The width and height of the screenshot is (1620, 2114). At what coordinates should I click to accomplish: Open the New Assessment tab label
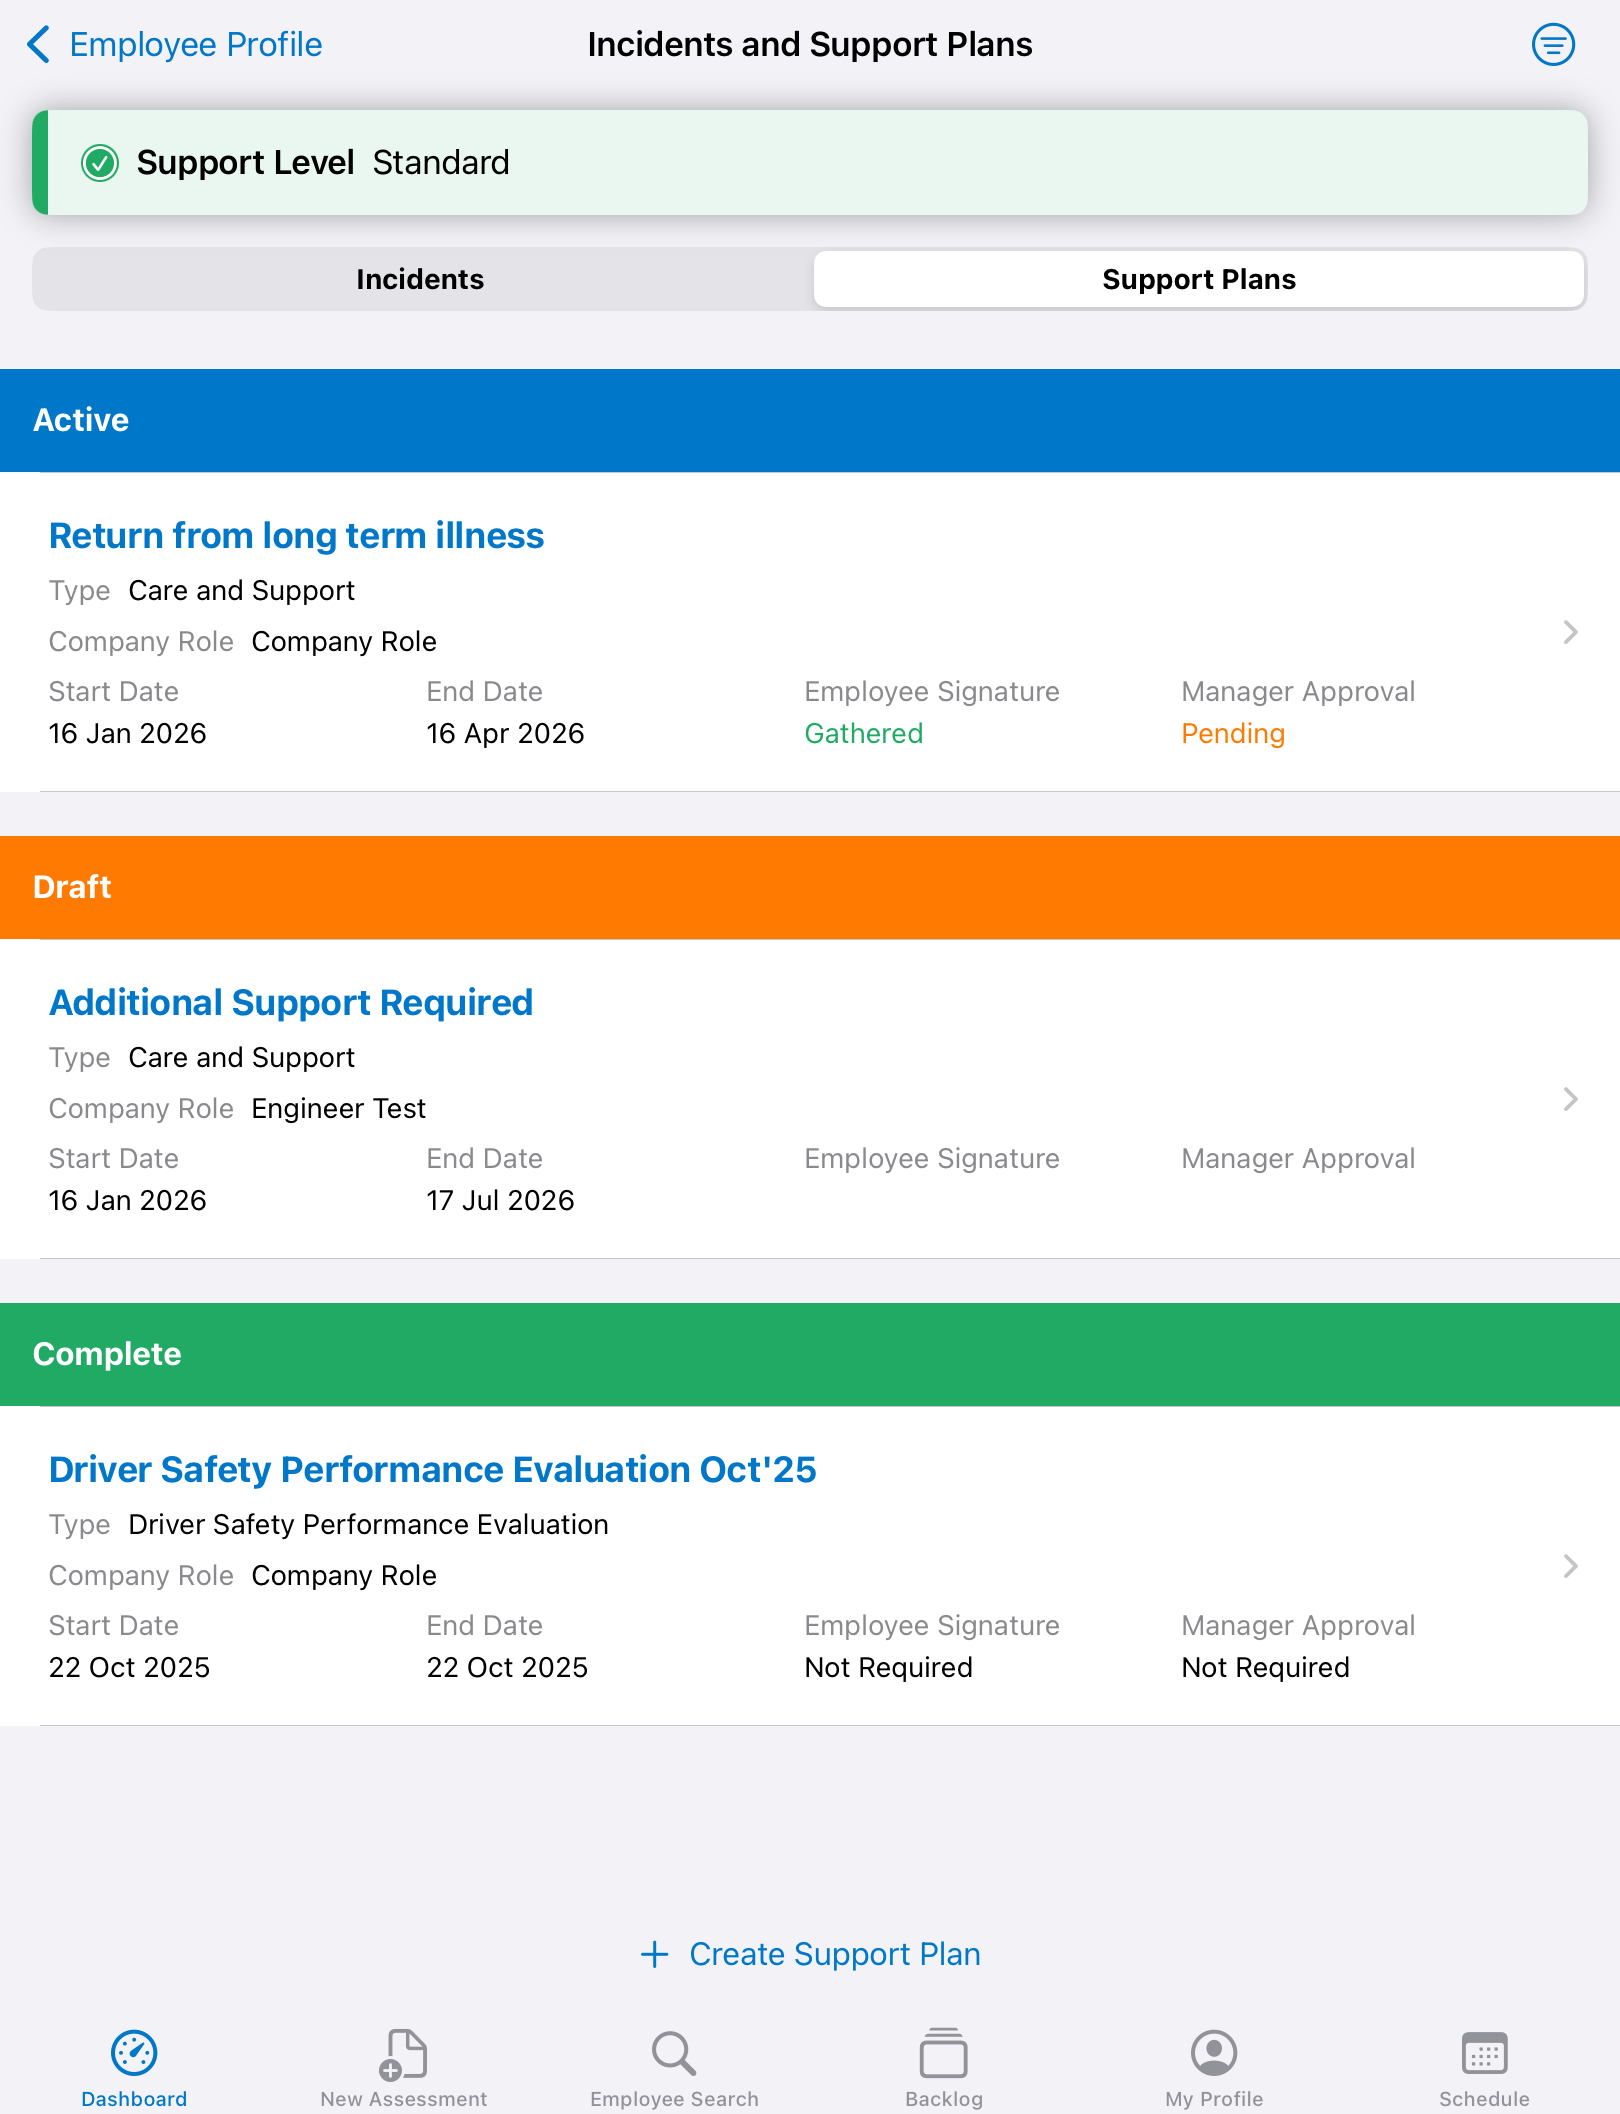click(404, 2099)
